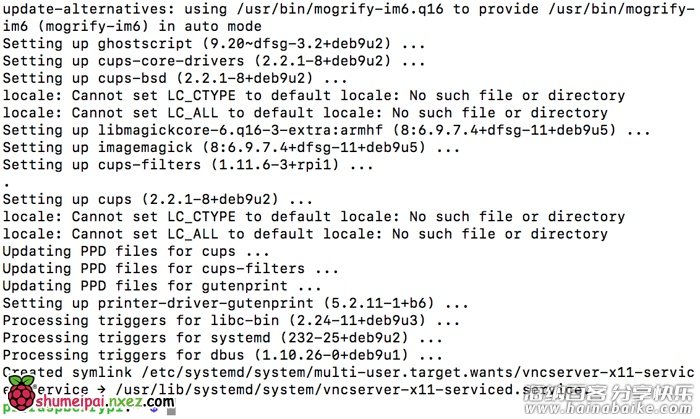
Task: Click the dbus word in triggers line
Action: [x=227, y=355]
